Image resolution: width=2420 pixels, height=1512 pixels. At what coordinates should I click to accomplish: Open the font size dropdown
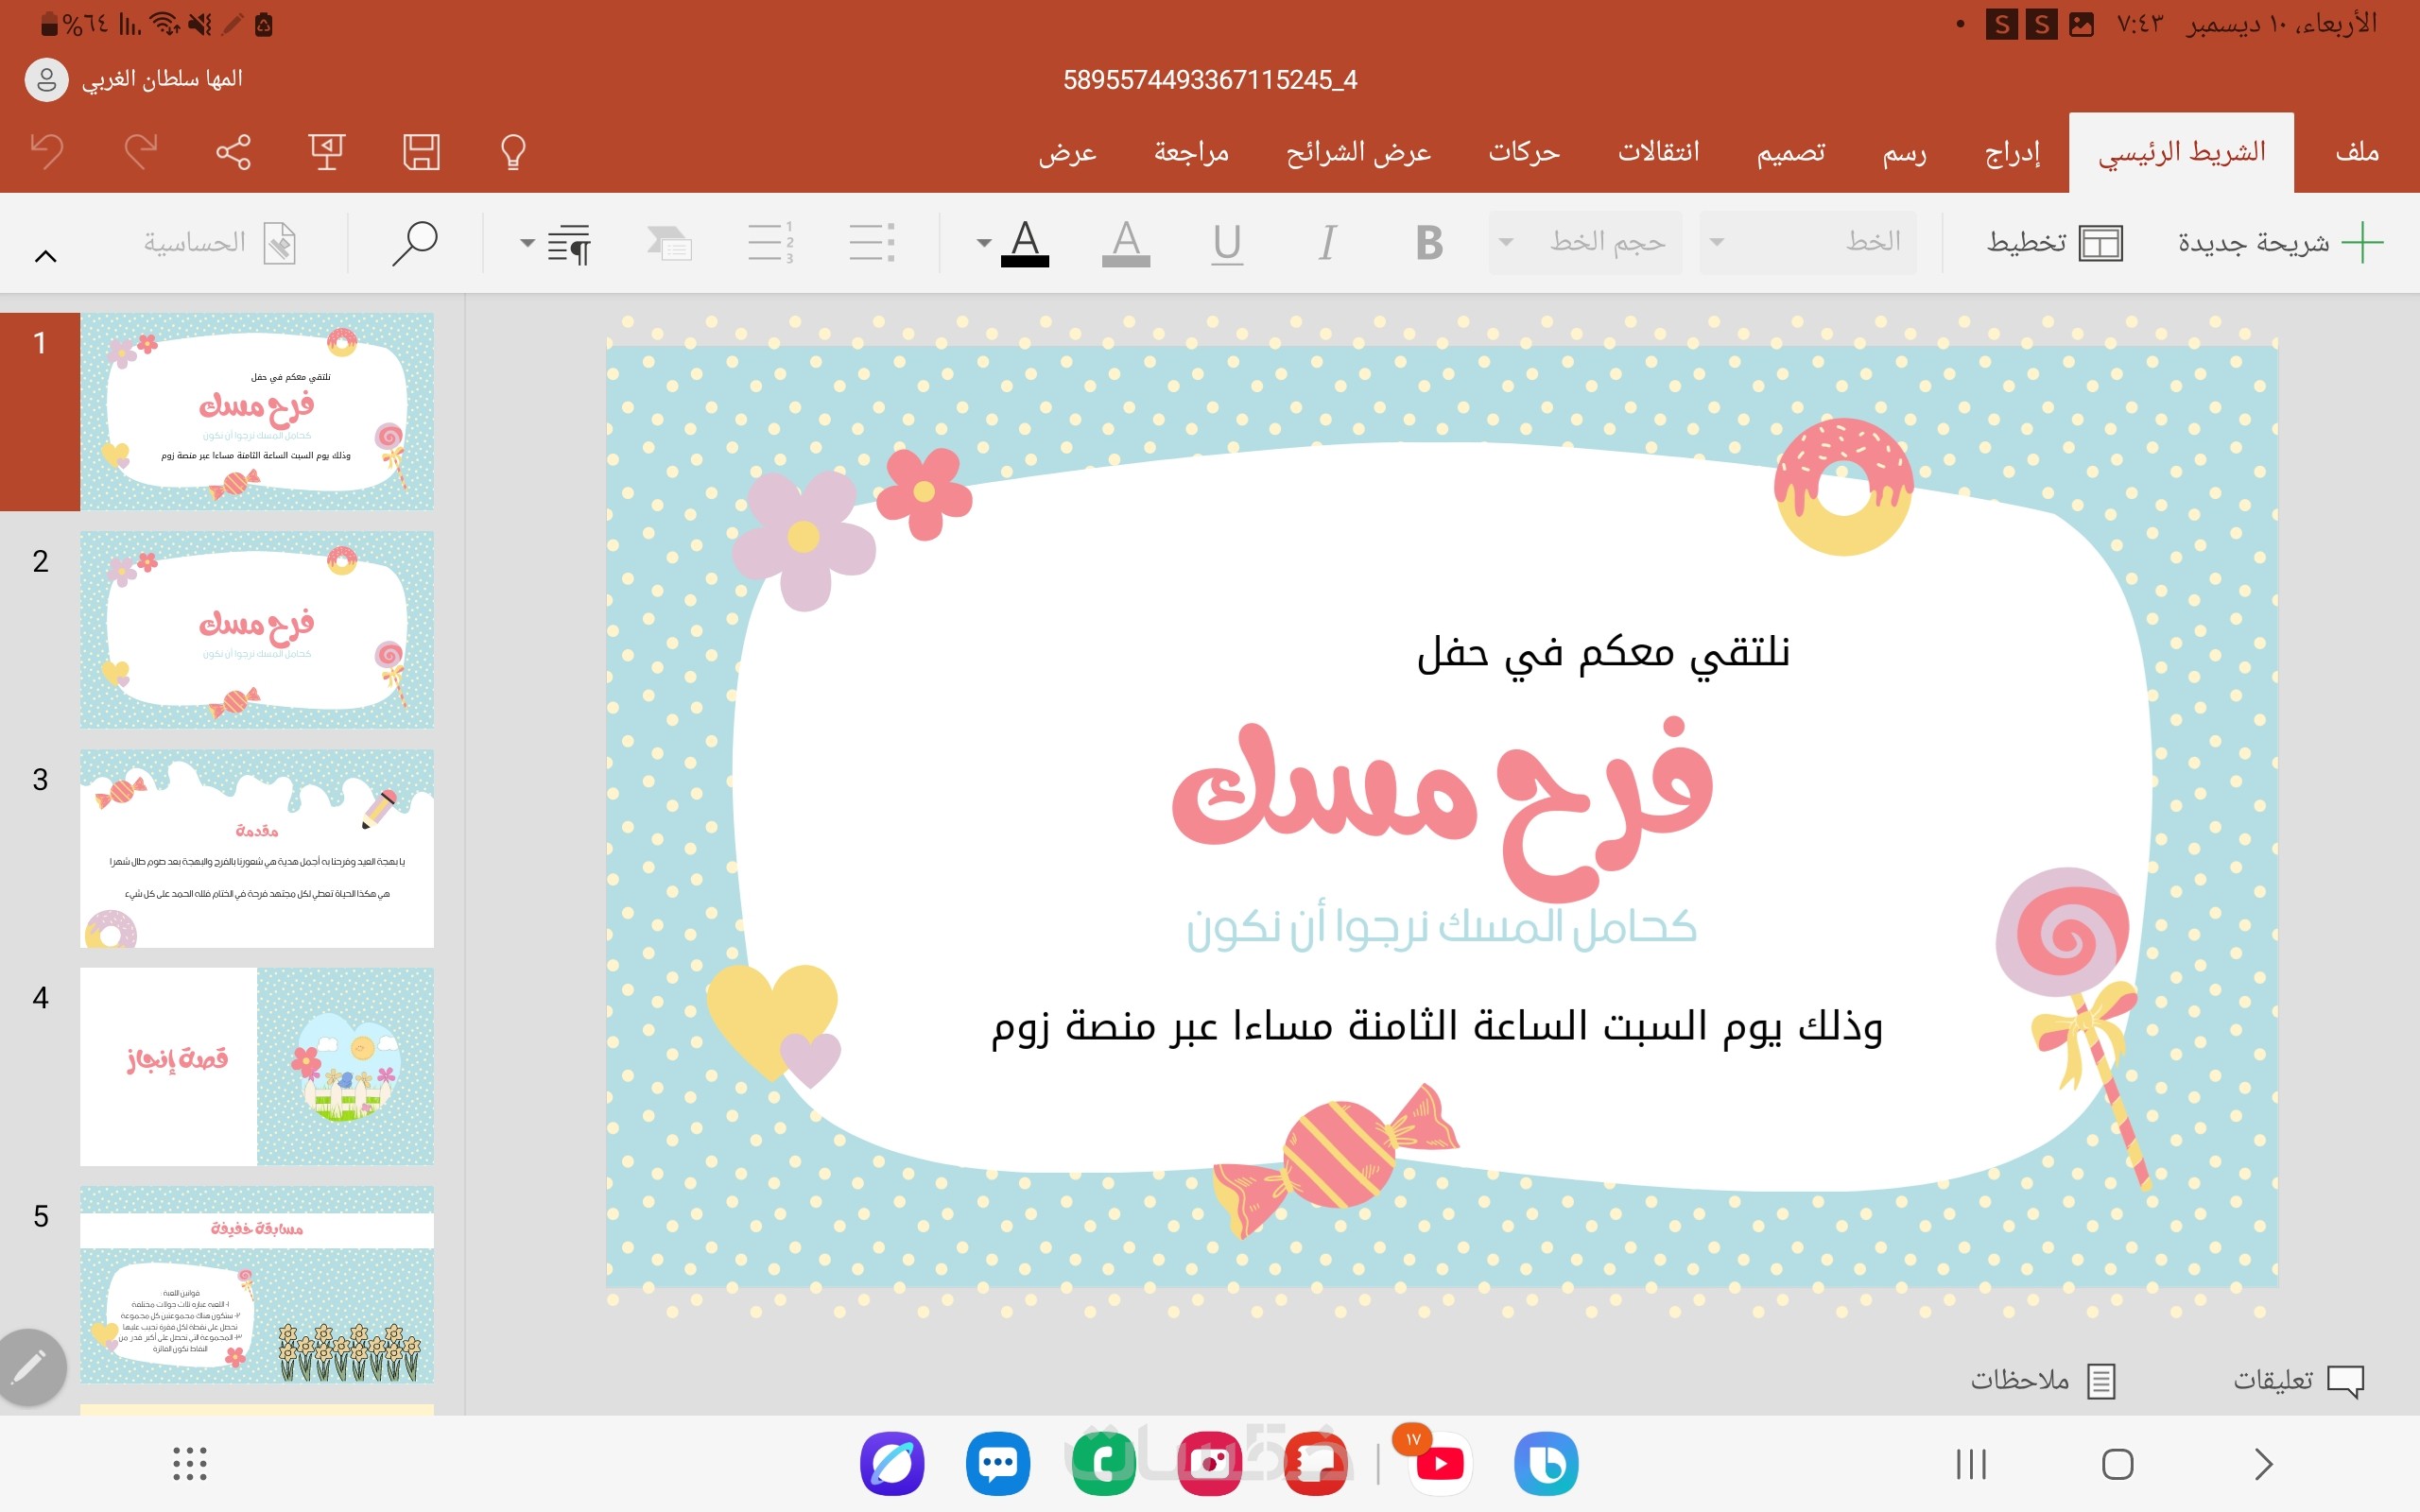pos(1585,243)
